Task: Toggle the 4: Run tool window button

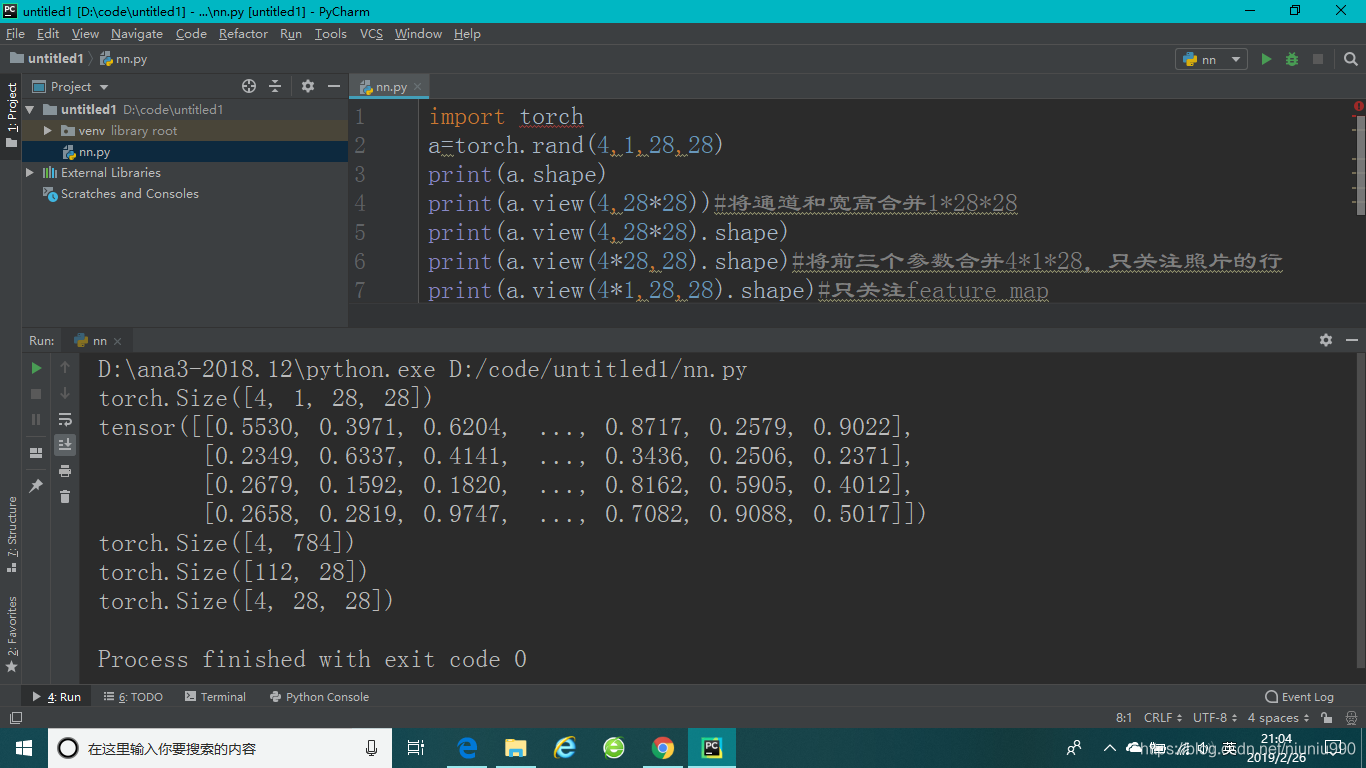Action: tap(57, 697)
